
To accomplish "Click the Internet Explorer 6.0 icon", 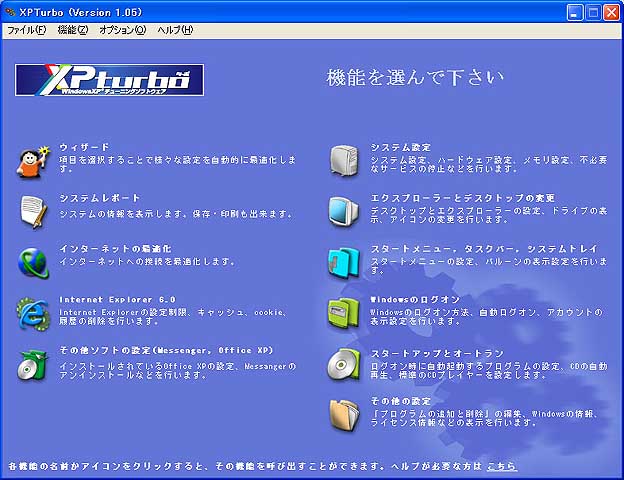I will pos(33,314).
